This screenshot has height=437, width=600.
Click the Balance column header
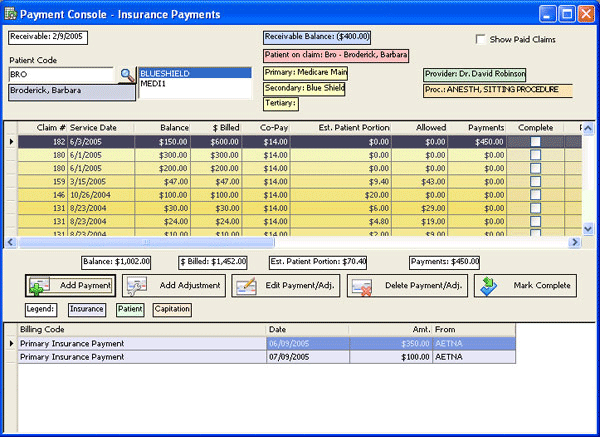pos(175,128)
